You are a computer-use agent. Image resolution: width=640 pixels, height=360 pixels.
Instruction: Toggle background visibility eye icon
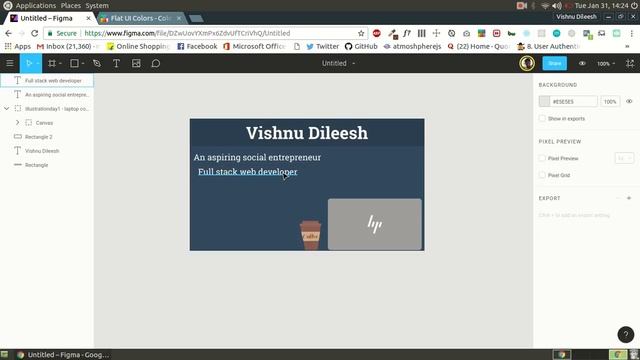(x=629, y=101)
